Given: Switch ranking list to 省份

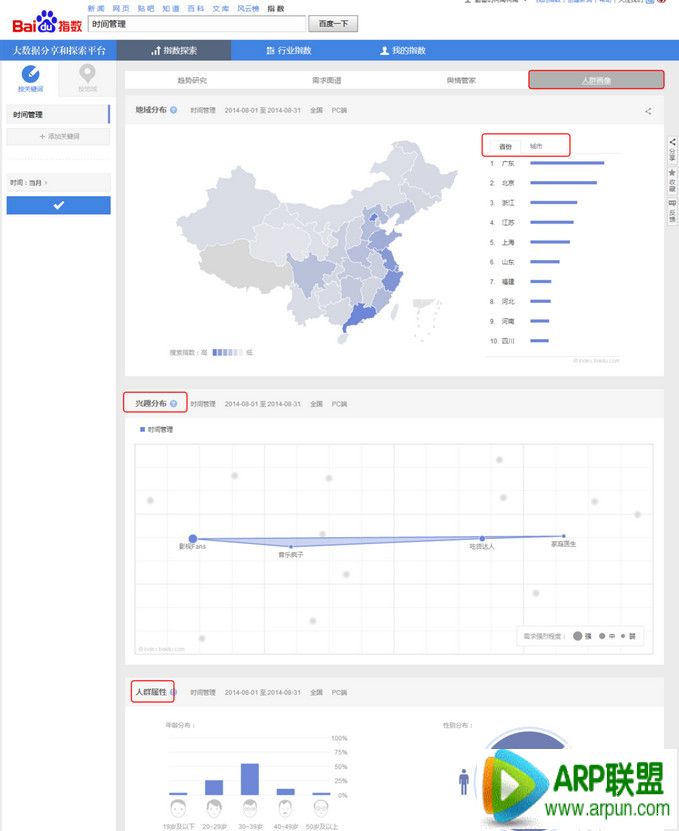Looking at the screenshot, I should [x=504, y=146].
